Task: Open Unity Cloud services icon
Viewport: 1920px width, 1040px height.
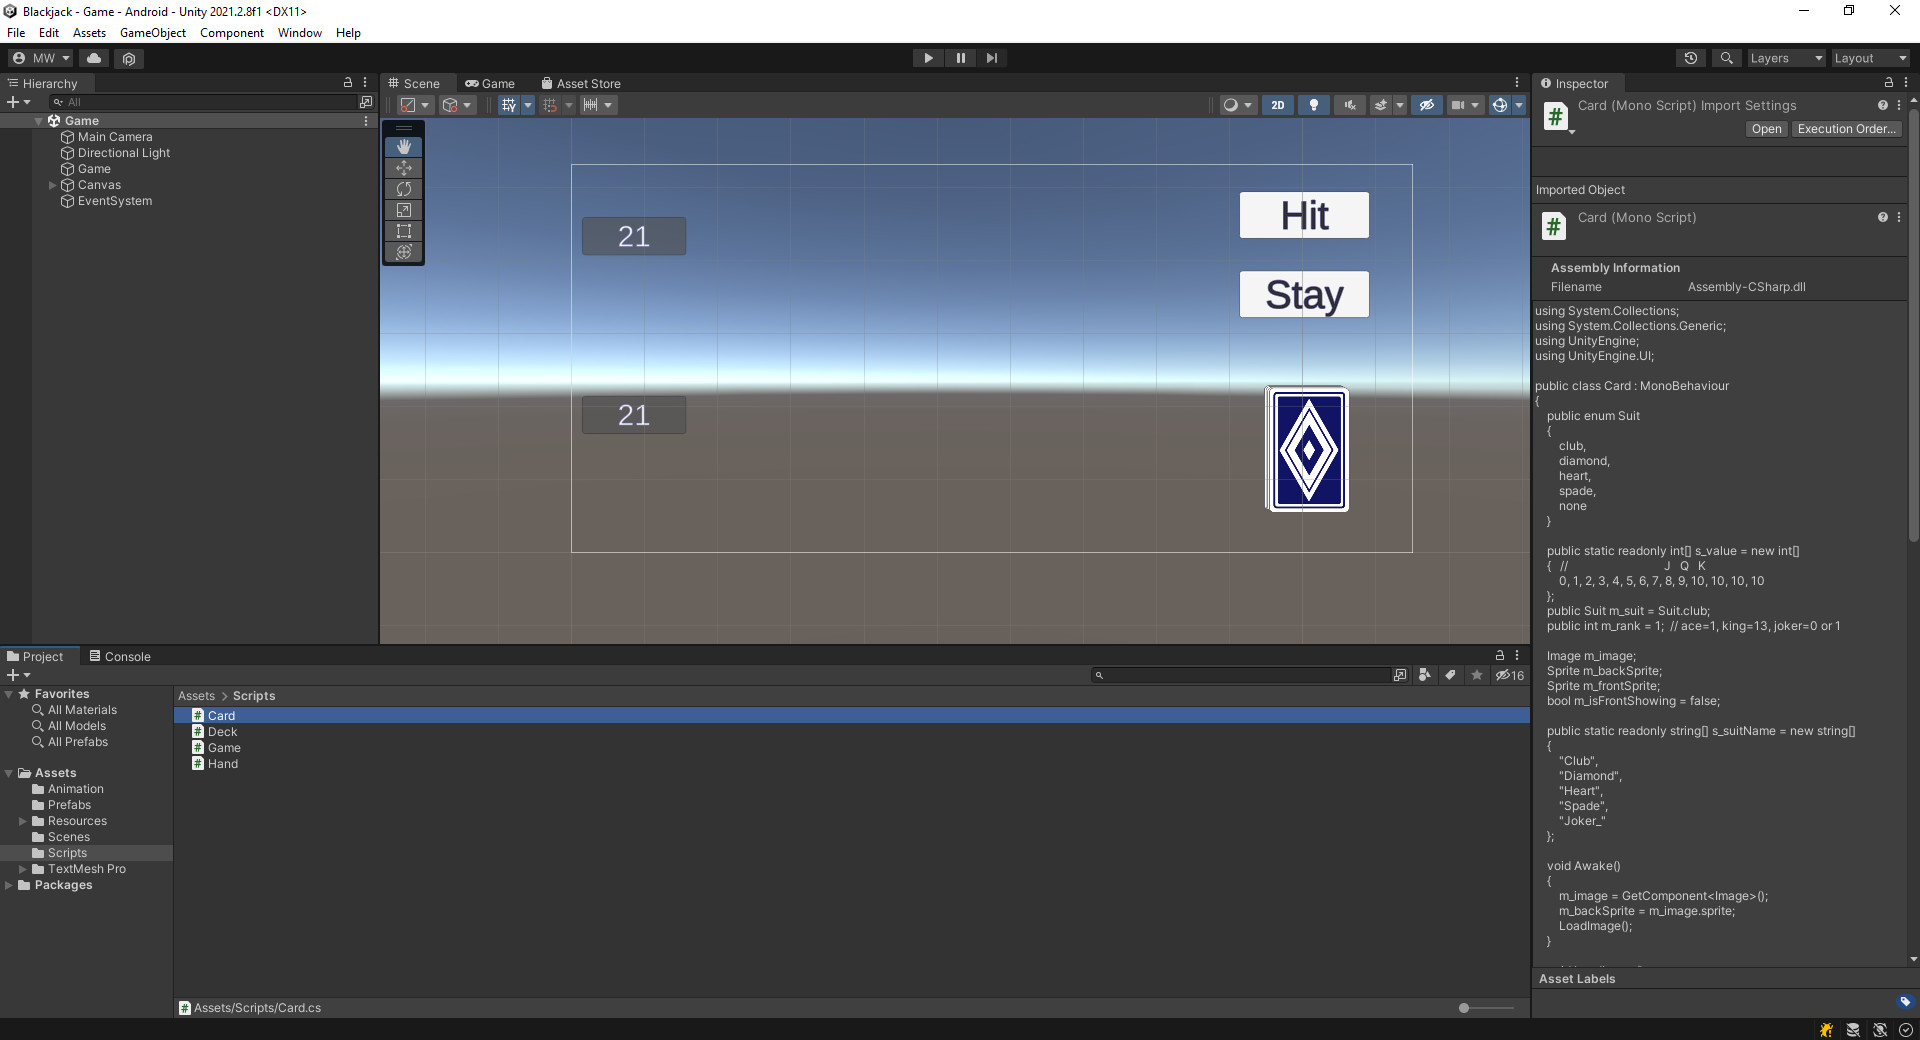Action: pyautogui.click(x=93, y=58)
